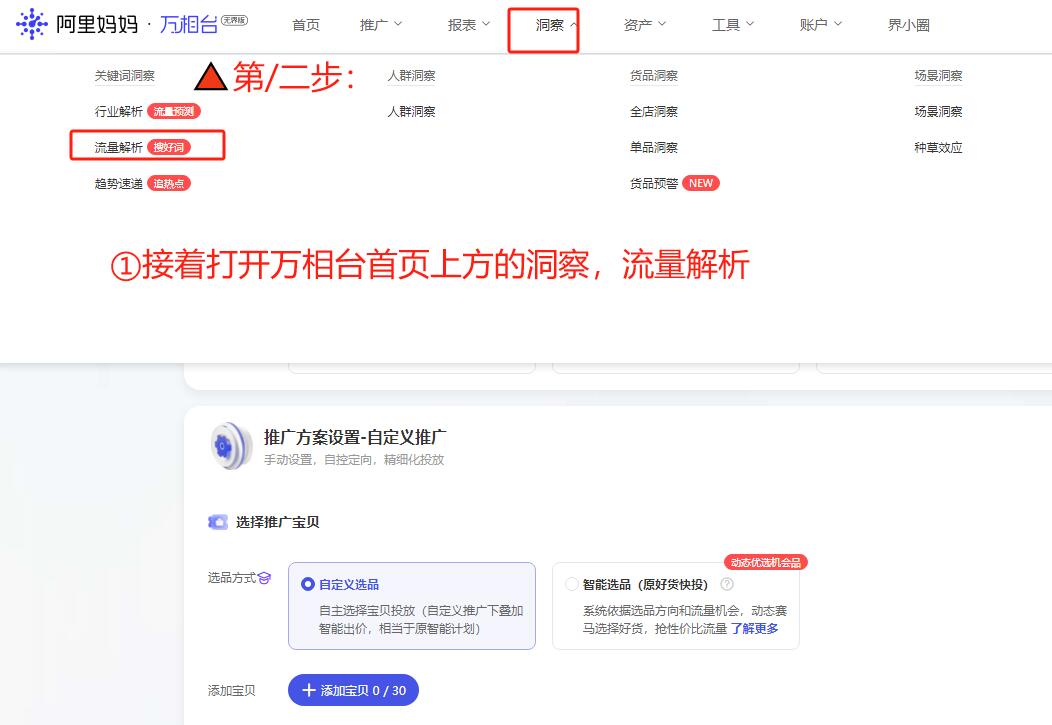This screenshot has height=725, width=1052.
Task: Click the 选择推广宝贝 section label
Action: pos(277,522)
